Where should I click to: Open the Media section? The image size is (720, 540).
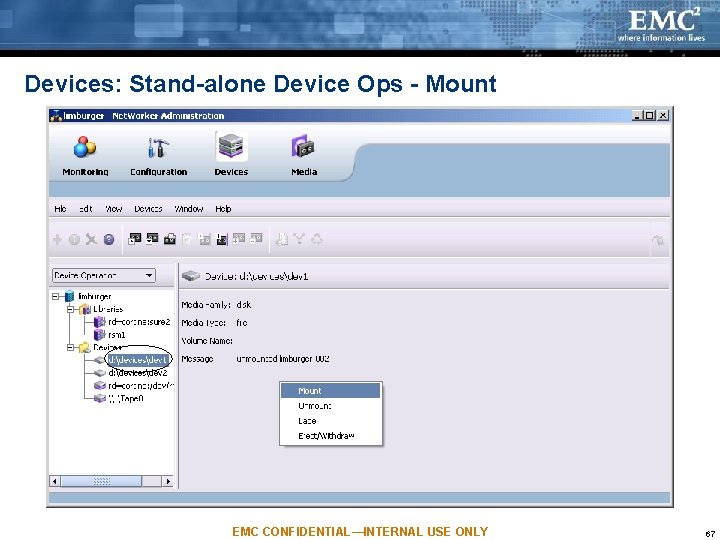coord(304,155)
